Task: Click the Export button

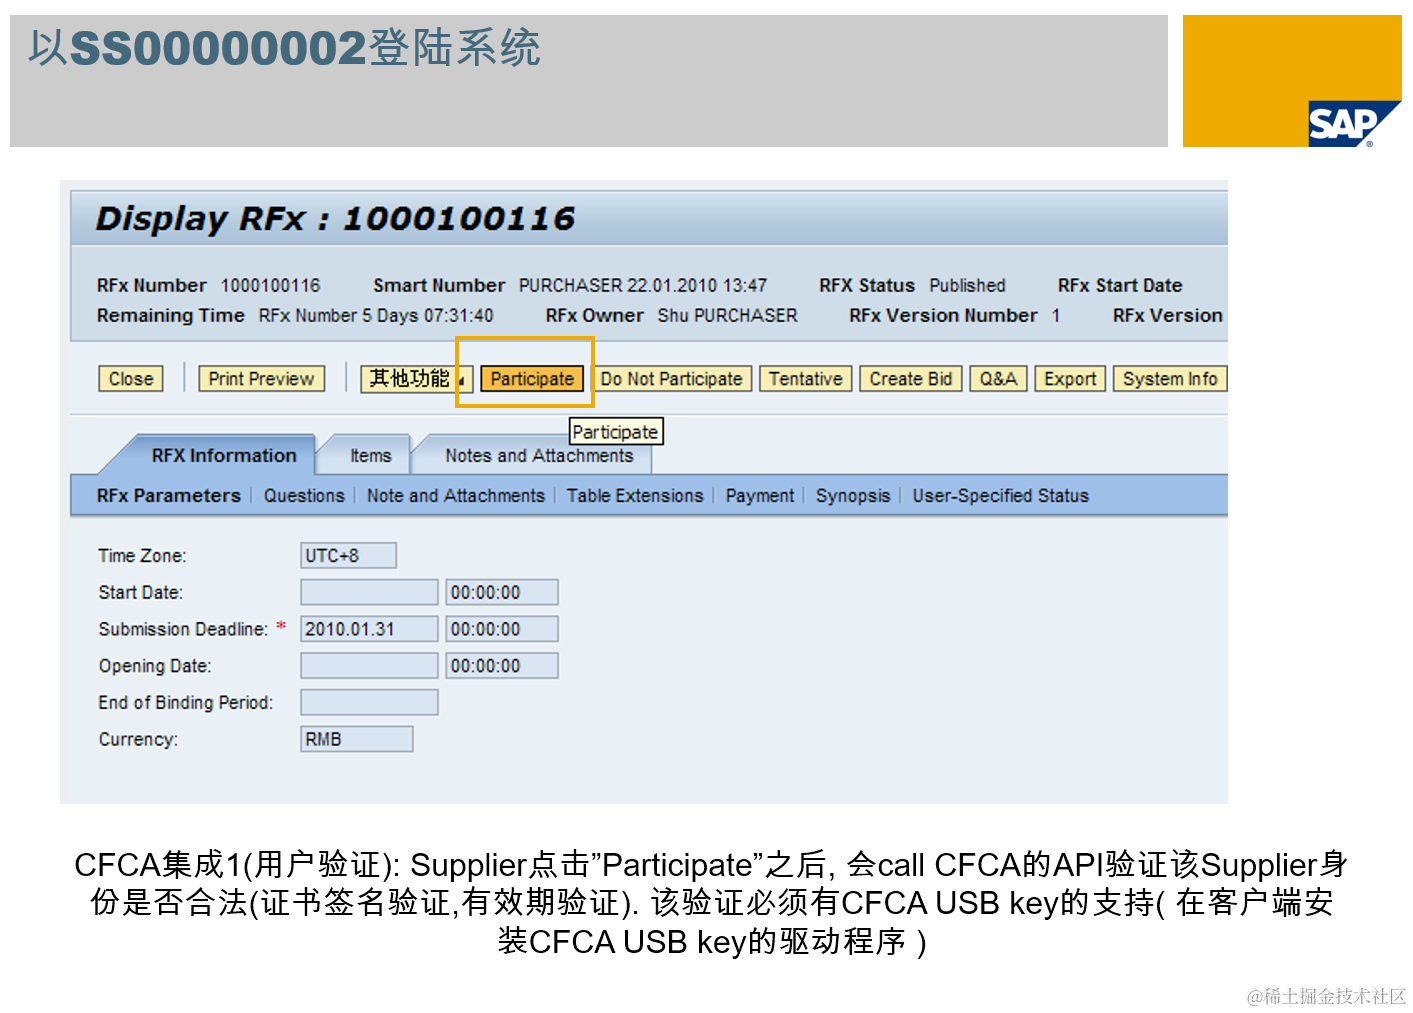Action: click(x=1070, y=379)
